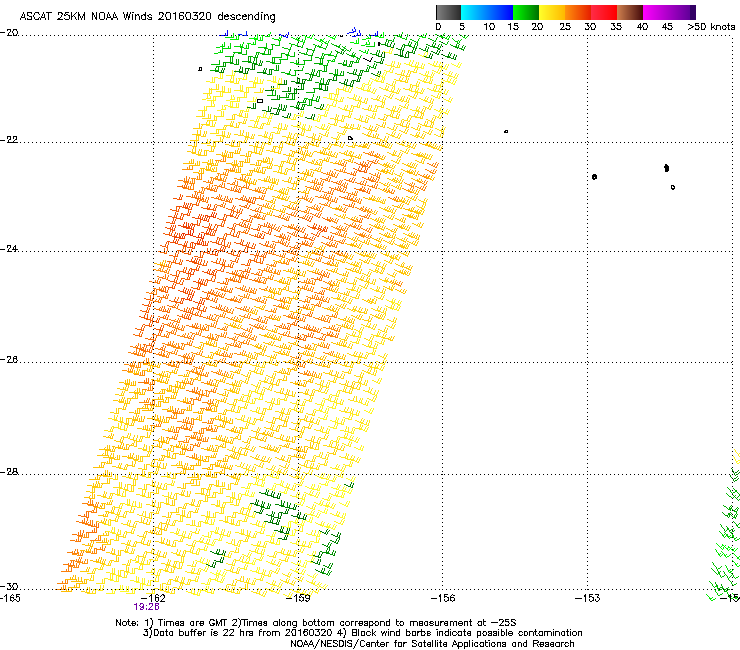Select the blue 10-15 knots legend segment
The height and width of the screenshot is (650, 740).
[500, 12]
